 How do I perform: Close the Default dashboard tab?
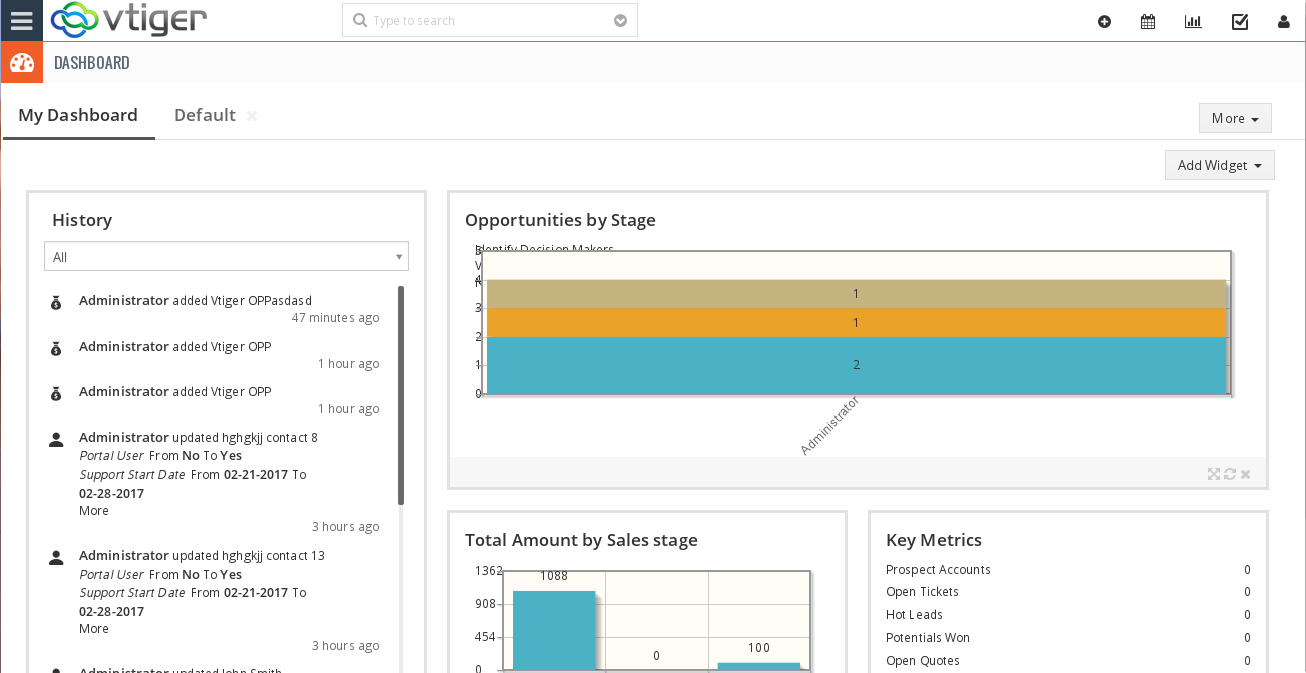252,116
